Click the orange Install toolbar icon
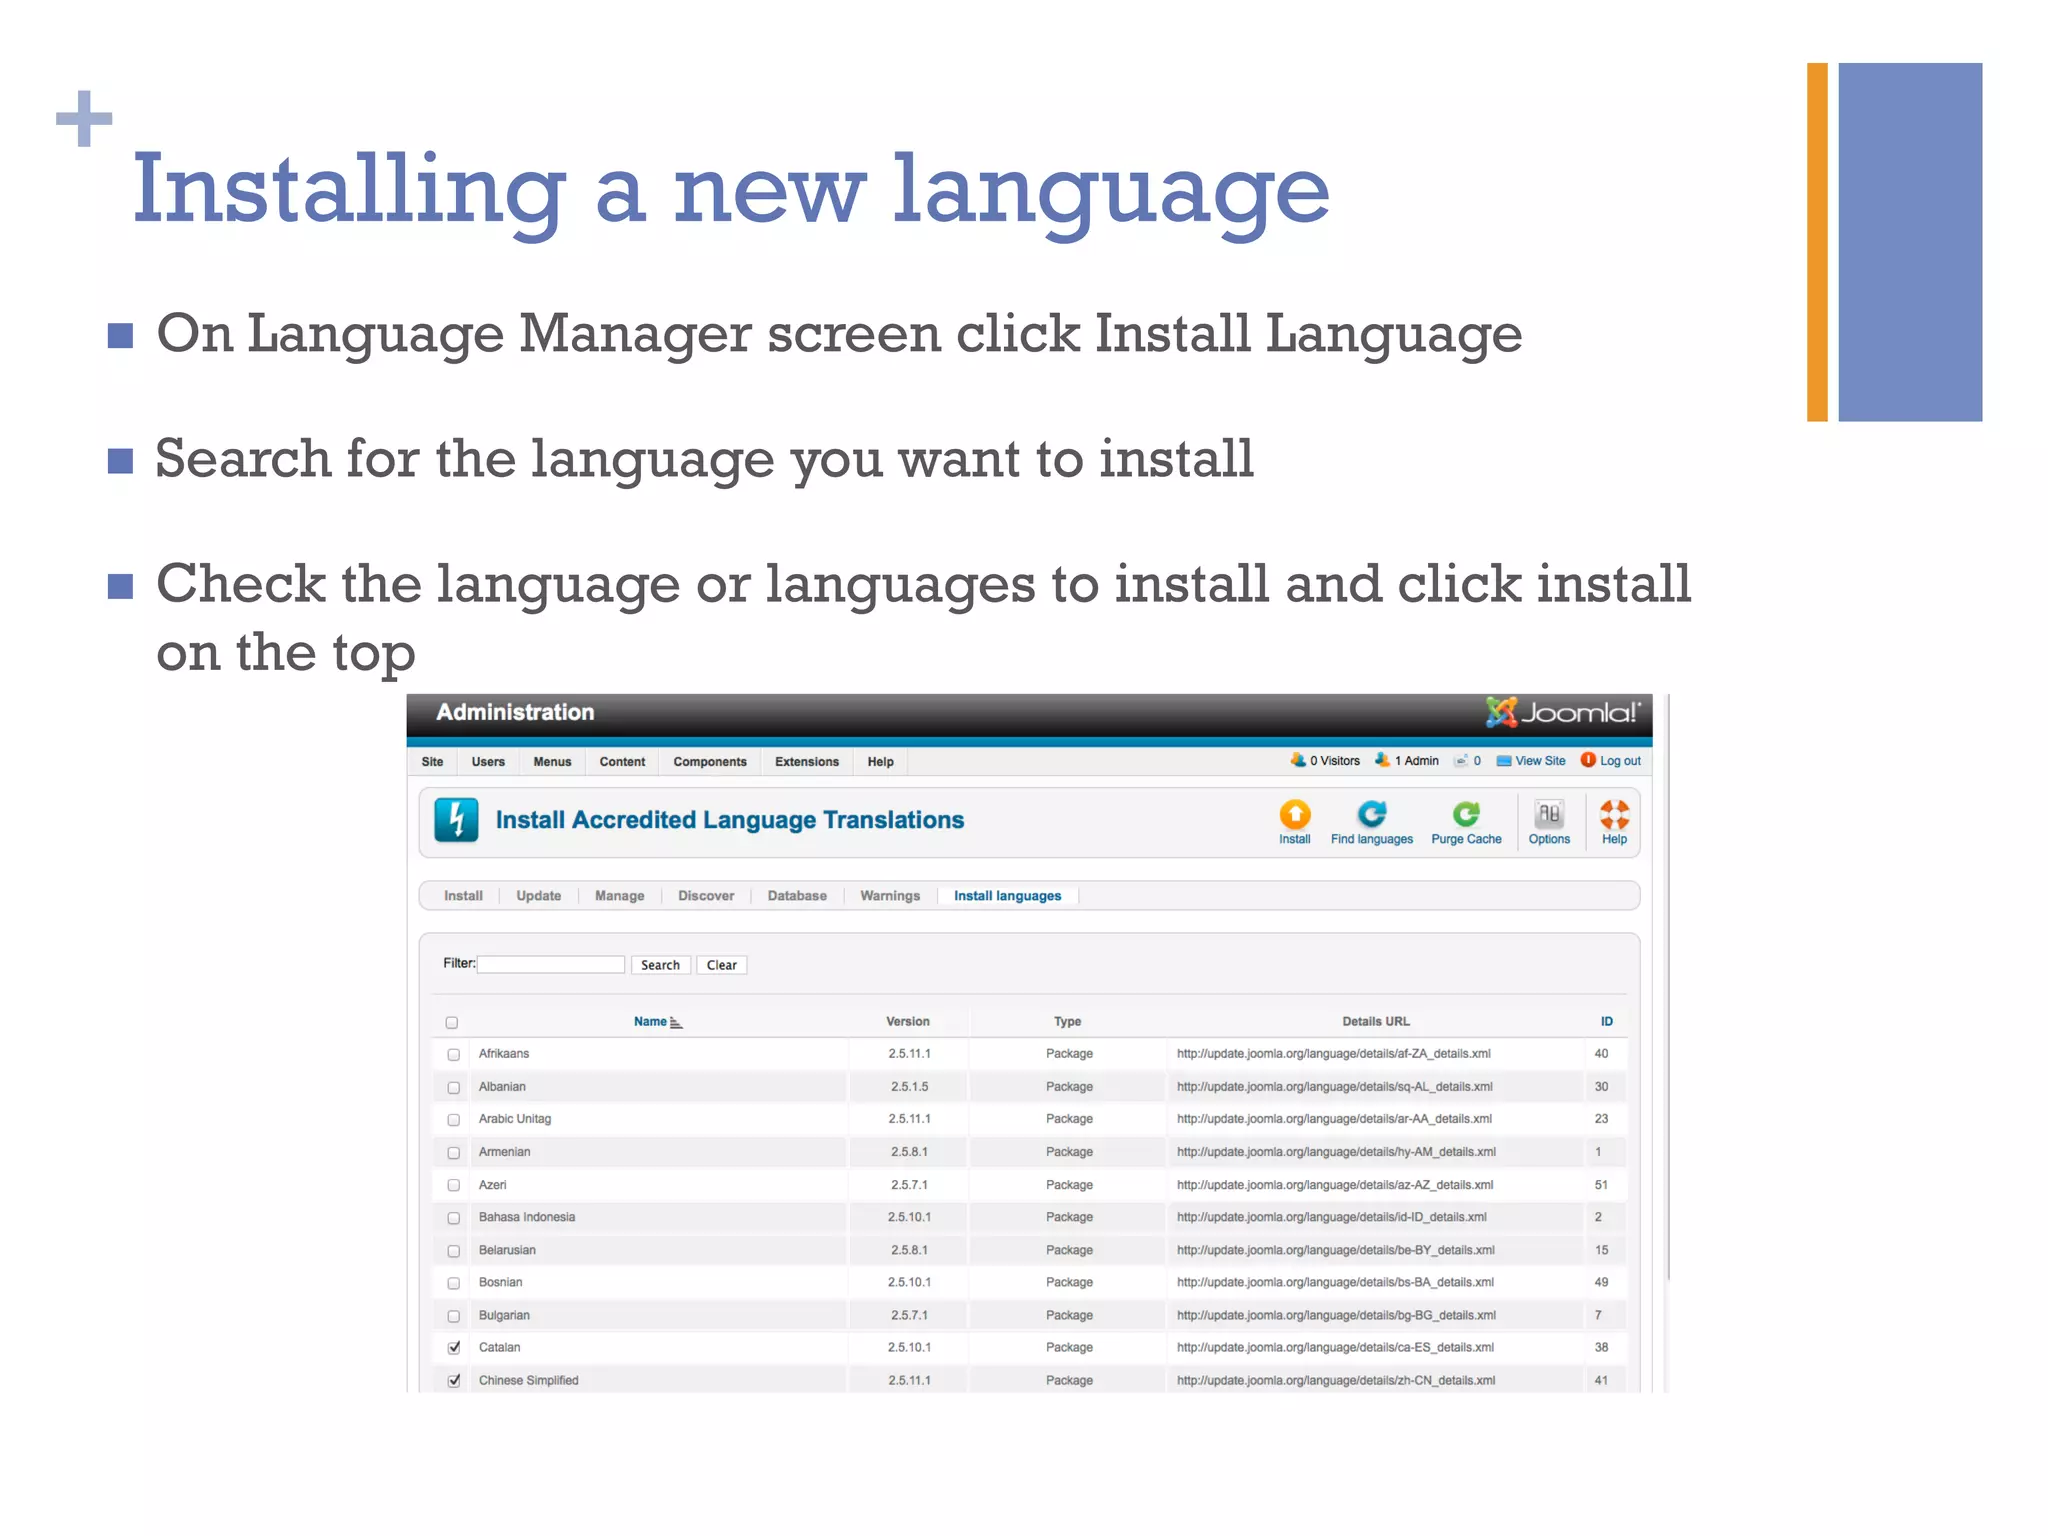This screenshot has width=2048, height=1536. 1295,814
